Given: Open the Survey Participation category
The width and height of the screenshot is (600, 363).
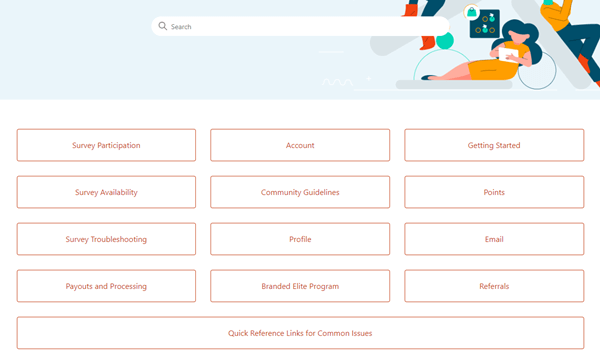Looking at the screenshot, I should [106, 145].
